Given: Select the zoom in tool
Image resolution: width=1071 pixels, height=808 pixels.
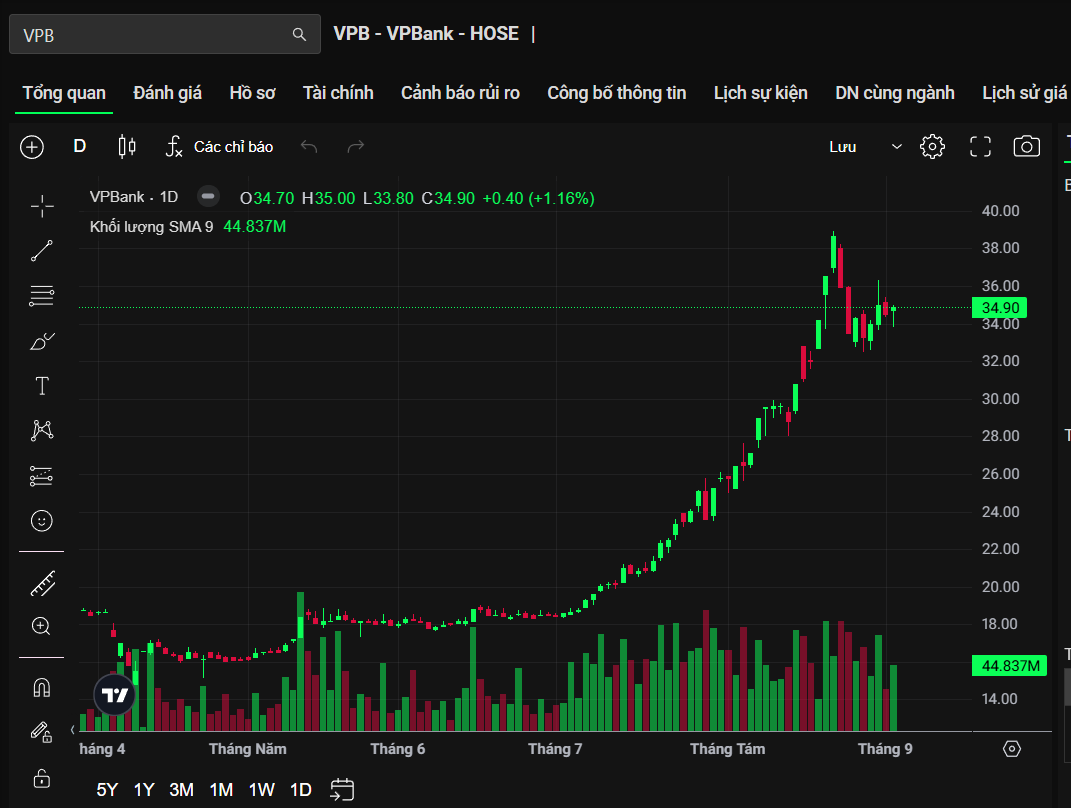Looking at the screenshot, I should point(41,626).
